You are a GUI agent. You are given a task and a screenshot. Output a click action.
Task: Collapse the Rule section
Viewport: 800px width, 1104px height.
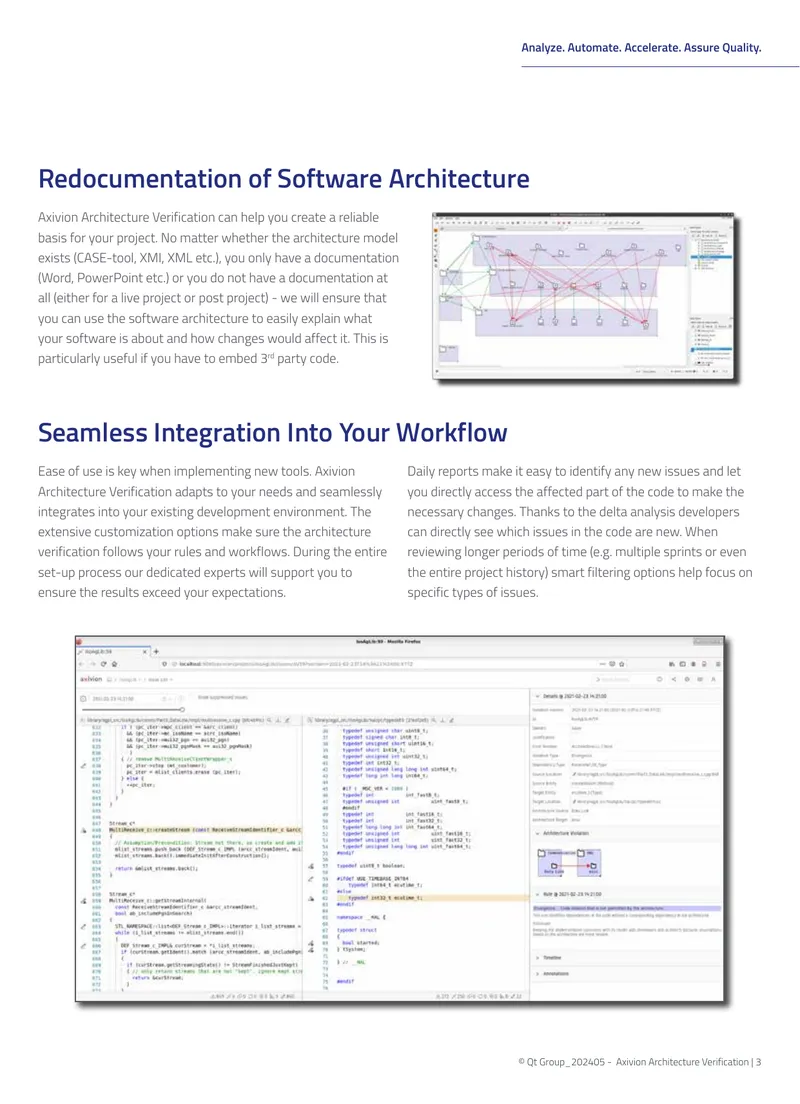click(539, 894)
